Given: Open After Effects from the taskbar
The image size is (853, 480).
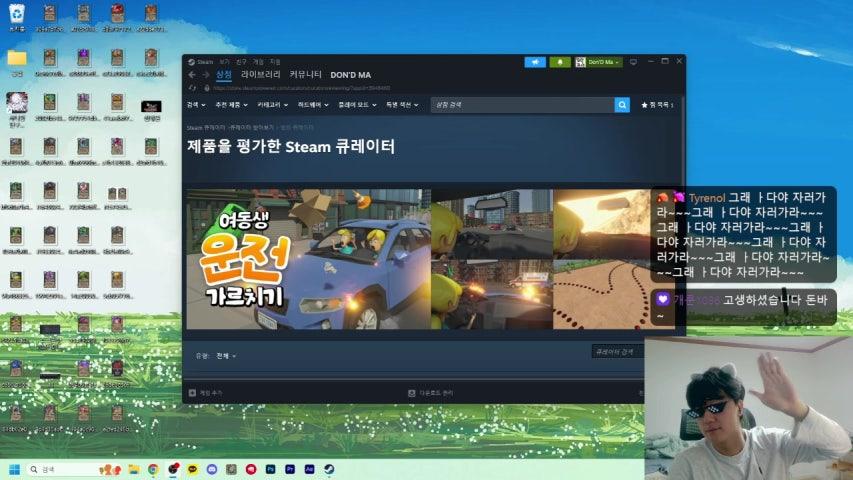Looking at the screenshot, I should (310, 469).
